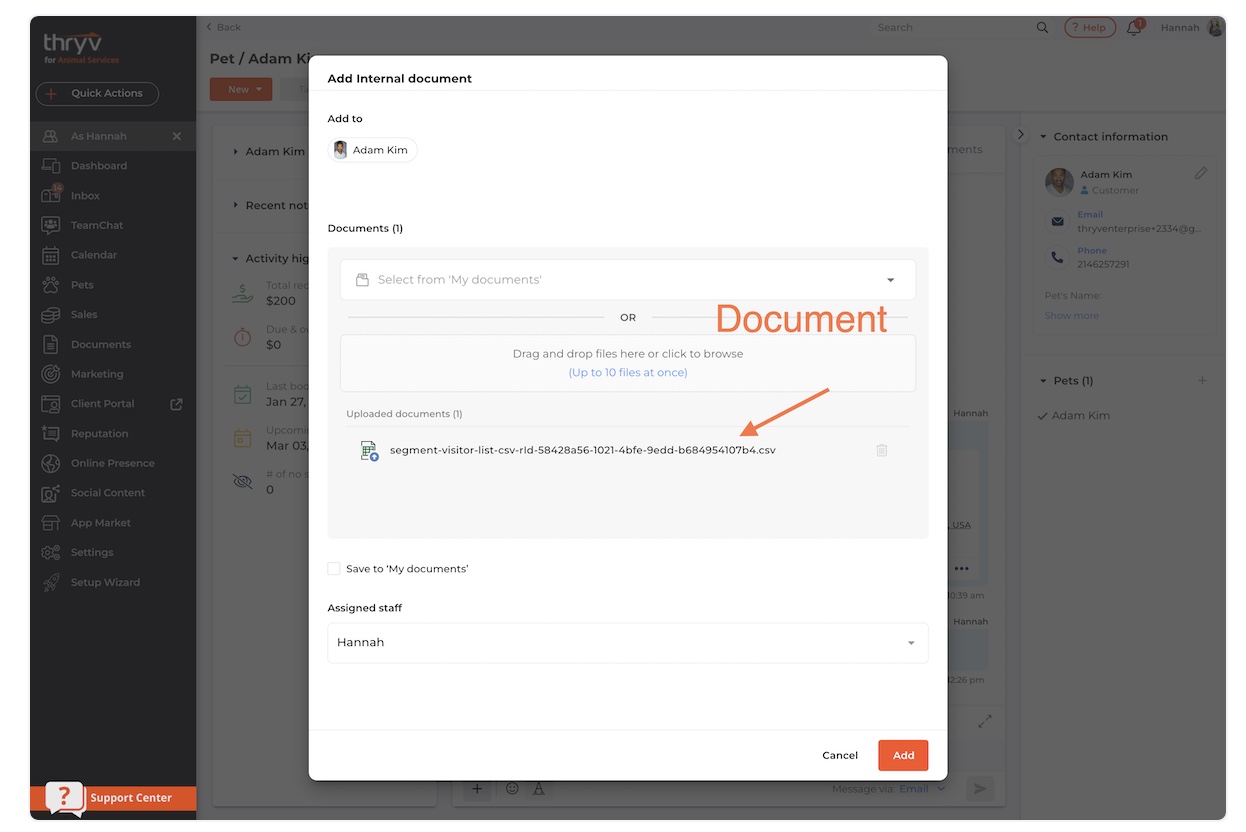The width and height of the screenshot is (1246, 832).
Task: Click the Client Portal external link icon
Action: click(177, 404)
